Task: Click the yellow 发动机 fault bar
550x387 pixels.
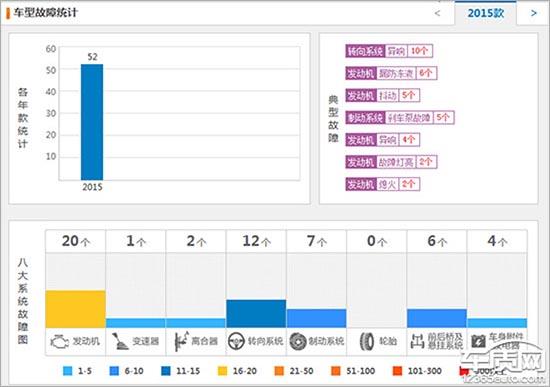Action: [x=75, y=309]
